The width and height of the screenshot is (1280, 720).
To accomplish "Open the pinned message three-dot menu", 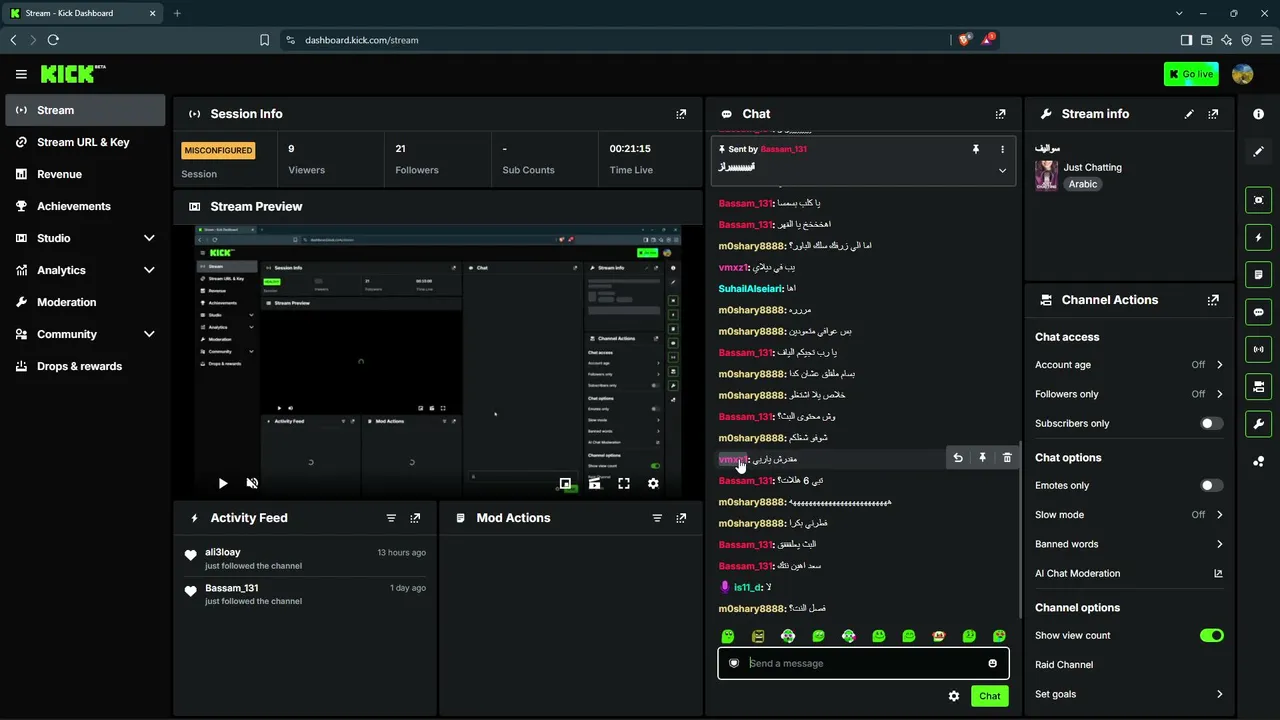I will coord(1002,149).
